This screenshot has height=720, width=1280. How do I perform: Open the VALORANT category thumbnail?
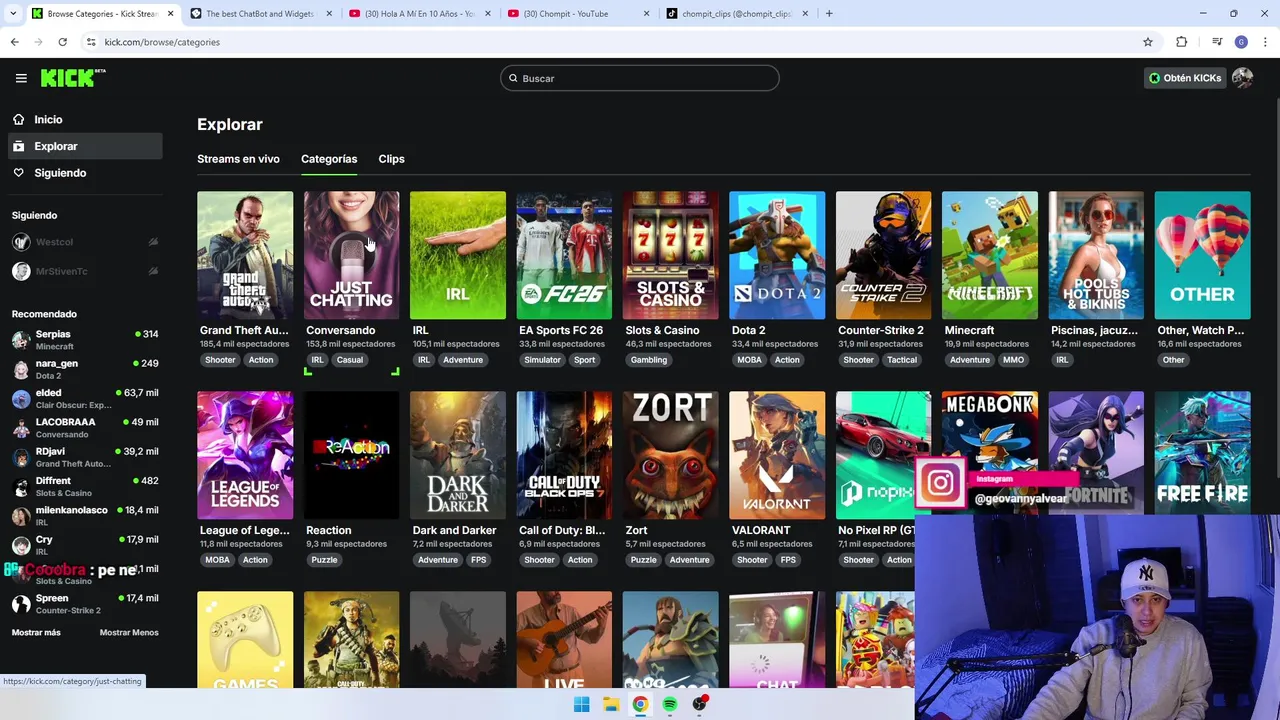coord(777,455)
